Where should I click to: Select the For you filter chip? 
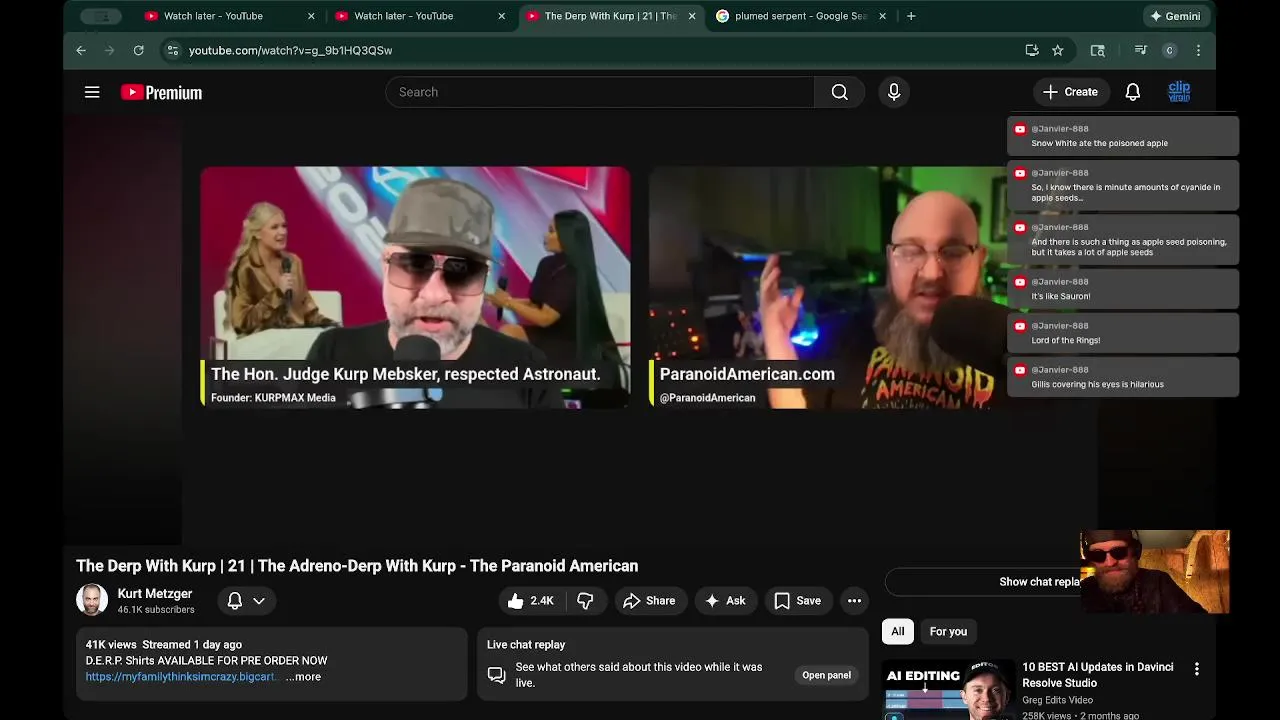(x=948, y=631)
